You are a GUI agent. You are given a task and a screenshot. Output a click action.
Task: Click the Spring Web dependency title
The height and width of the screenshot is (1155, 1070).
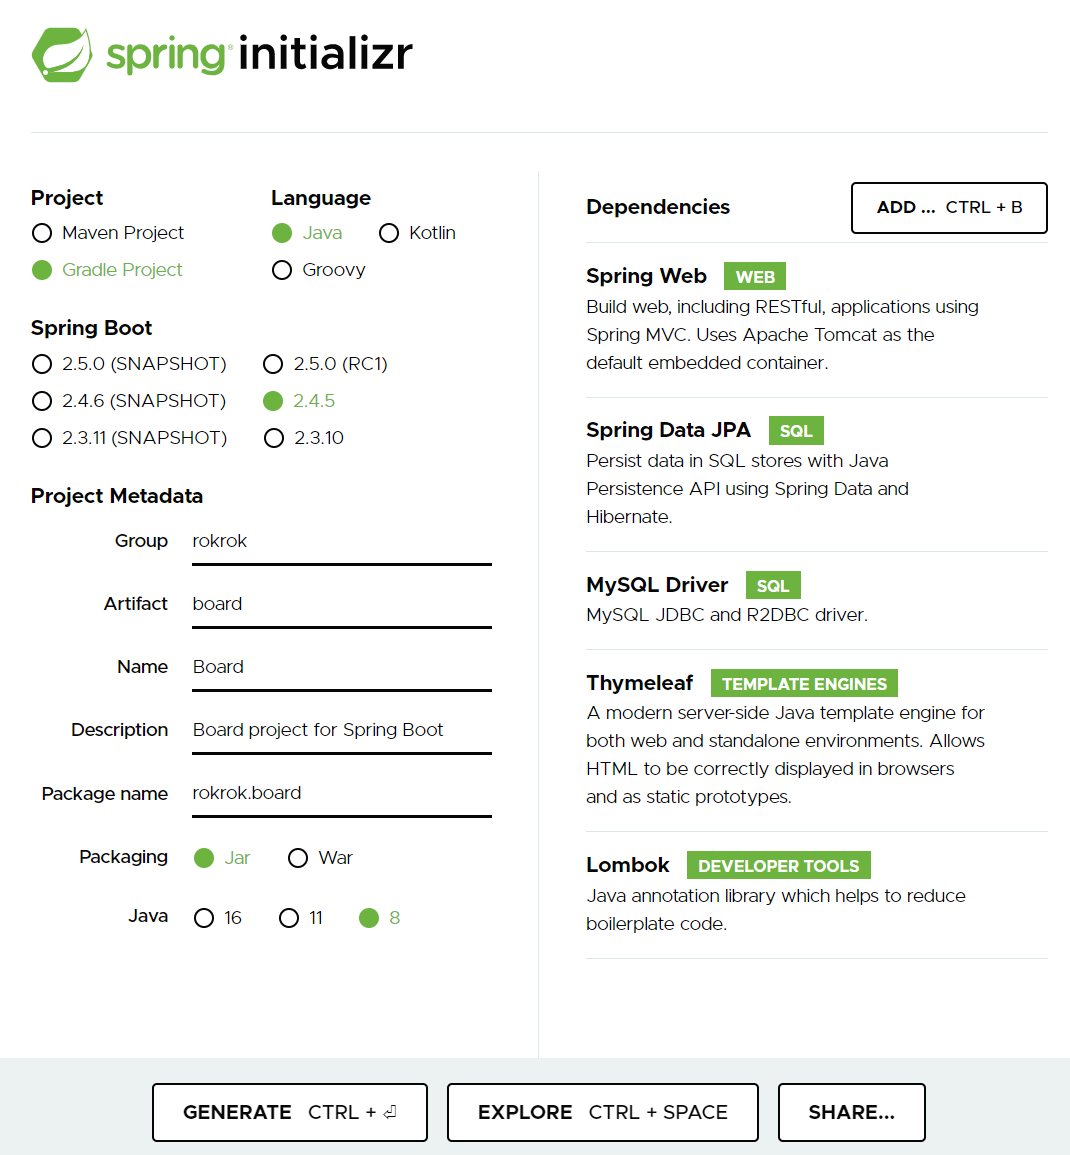tap(647, 276)
